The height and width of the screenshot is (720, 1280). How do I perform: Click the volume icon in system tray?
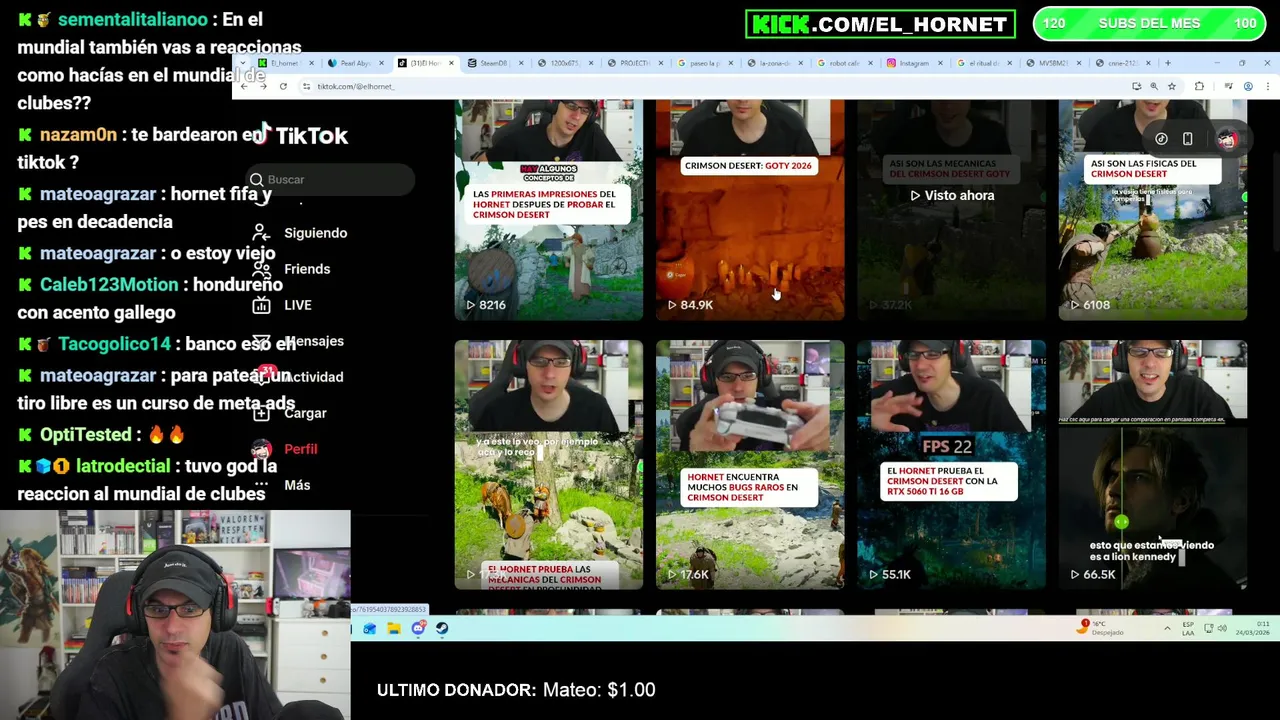tap(1222, 628)
